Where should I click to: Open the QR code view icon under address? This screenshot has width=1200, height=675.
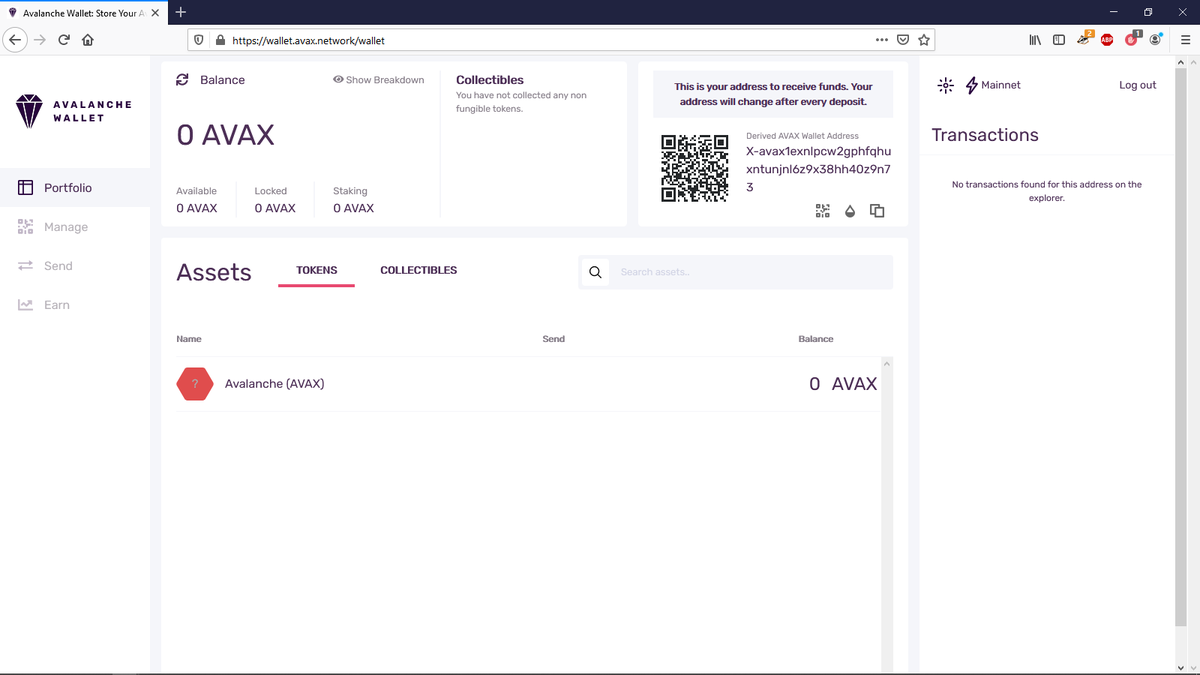pos(823,211)
